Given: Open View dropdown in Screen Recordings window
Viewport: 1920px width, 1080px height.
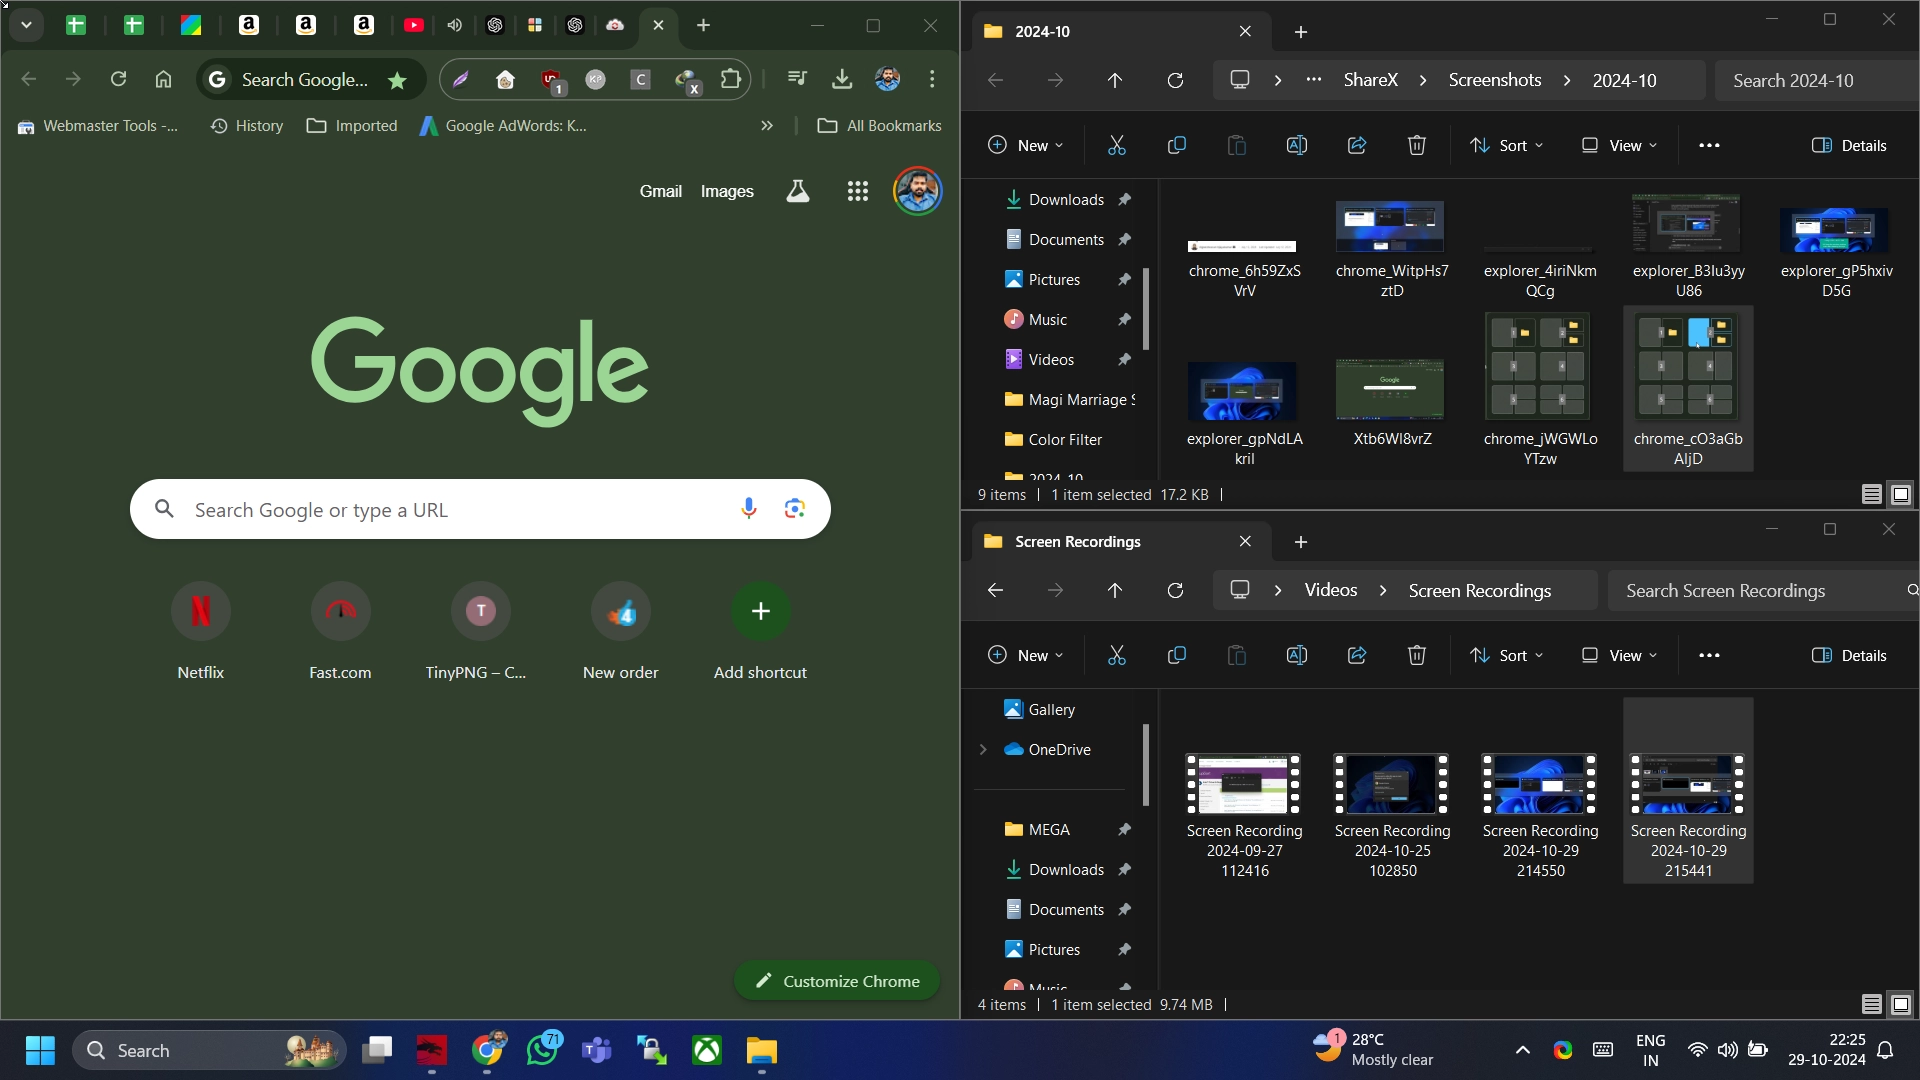Looking at the screenshot, I should 1619,655.
